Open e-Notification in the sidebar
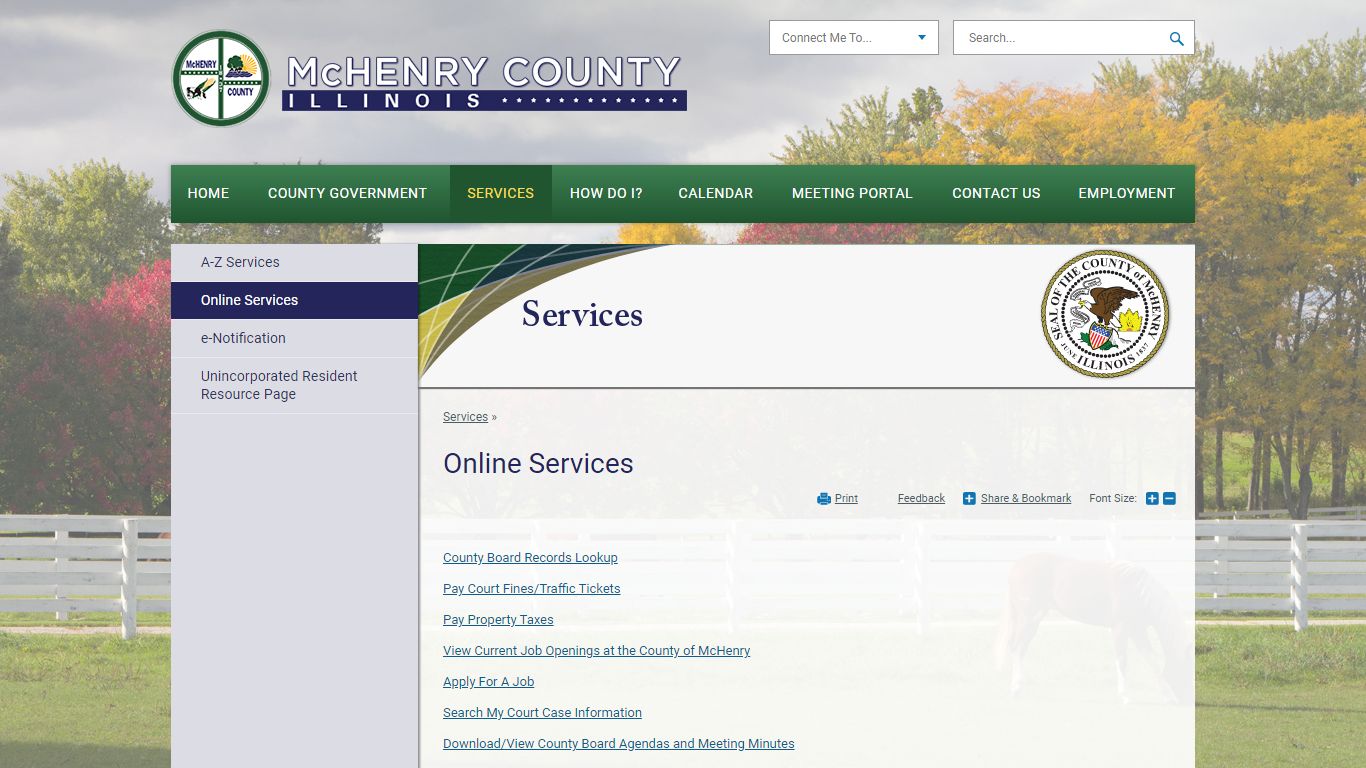 294,338
